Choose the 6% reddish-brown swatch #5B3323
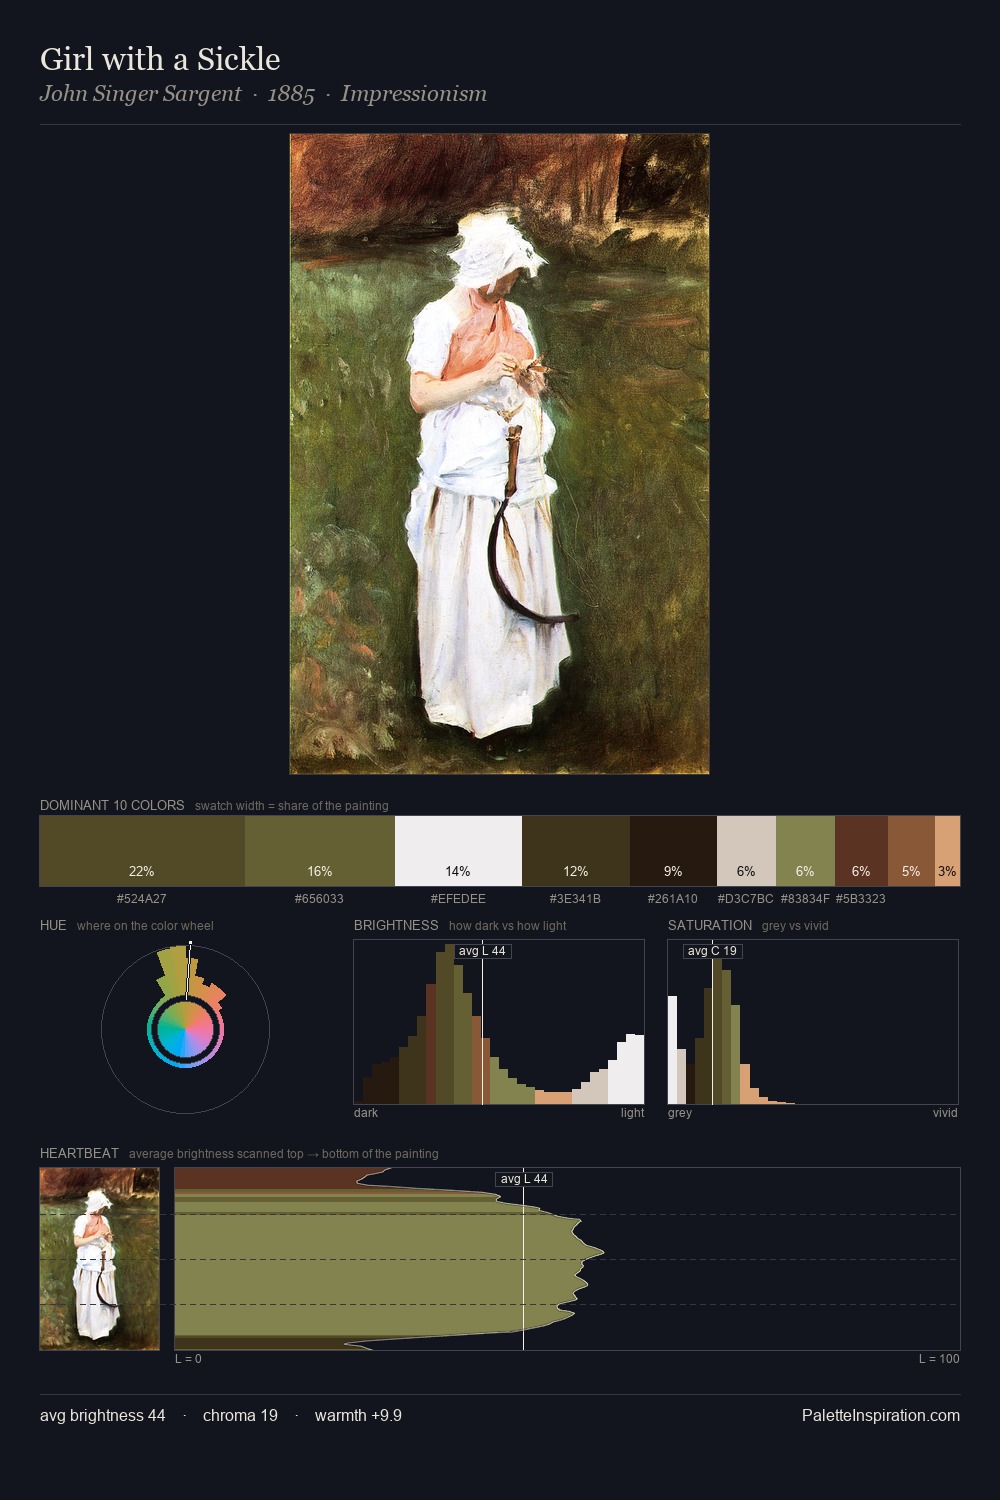Image resolution: width=1000 pixels, height=1500 pixels. point(861,851)
